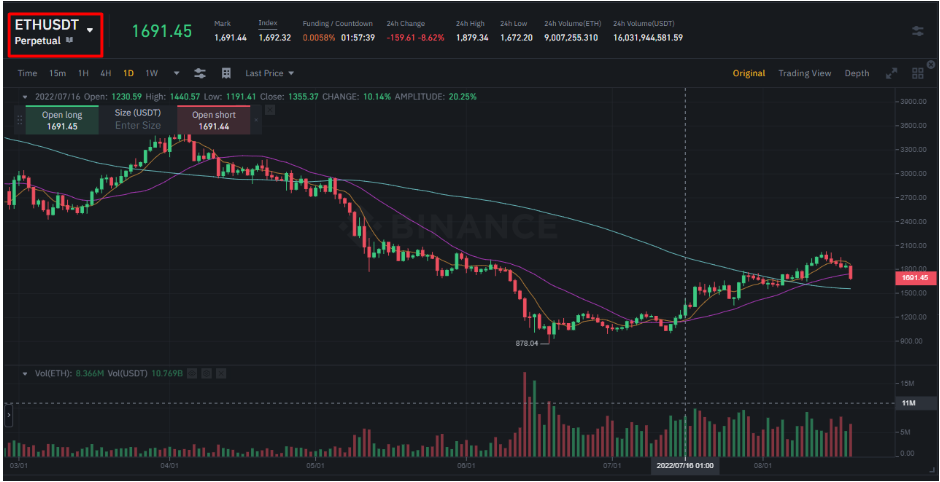The width and height of the screenshot is (940, 482).
Task: Open the Last Price dropdown
Action: click(x=270, y=73)
